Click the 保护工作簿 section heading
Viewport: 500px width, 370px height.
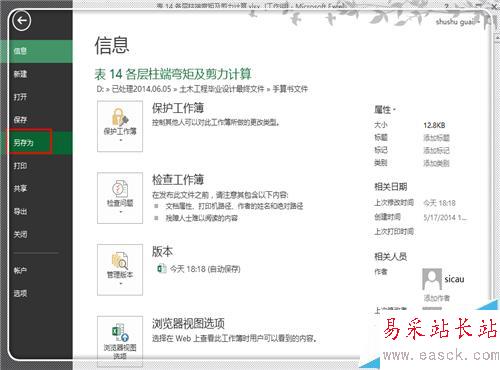pos(178,108)
